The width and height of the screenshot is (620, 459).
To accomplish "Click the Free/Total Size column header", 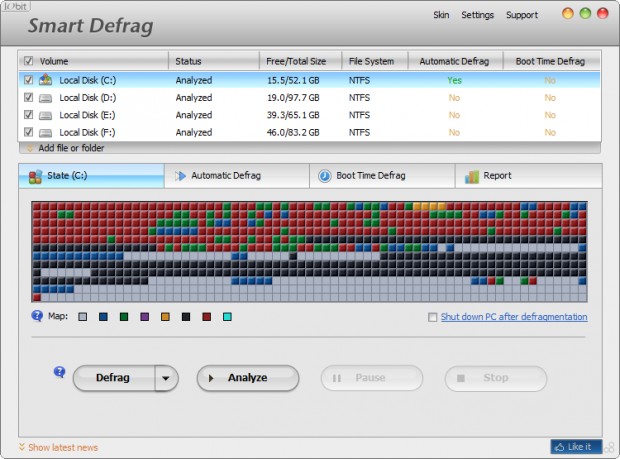I will [x=301, y=61].
